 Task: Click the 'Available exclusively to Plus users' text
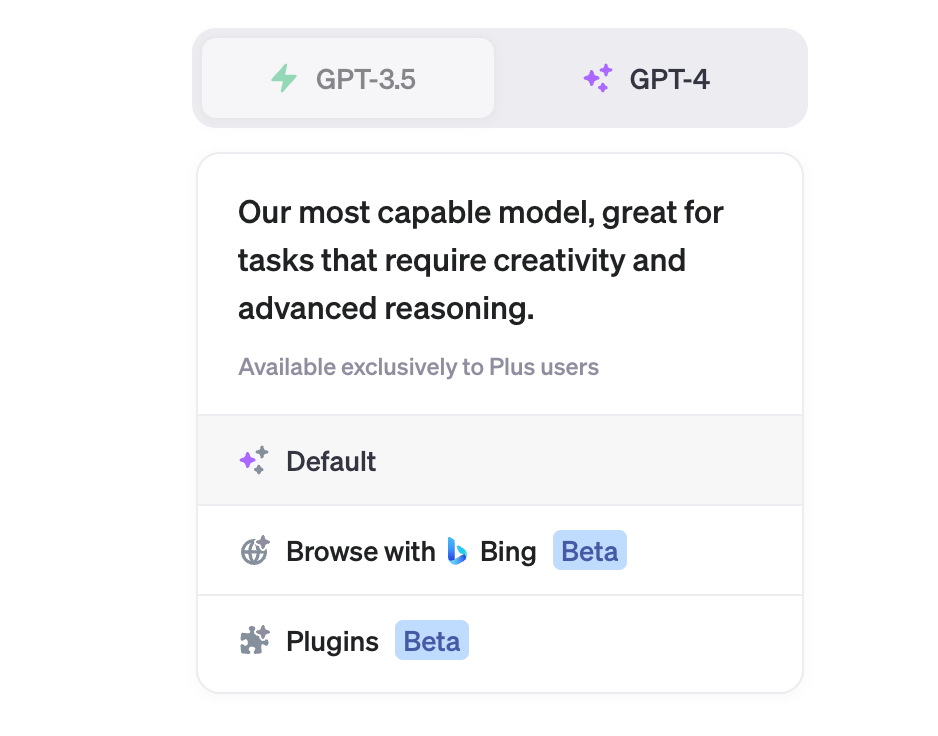pos(418,367)
